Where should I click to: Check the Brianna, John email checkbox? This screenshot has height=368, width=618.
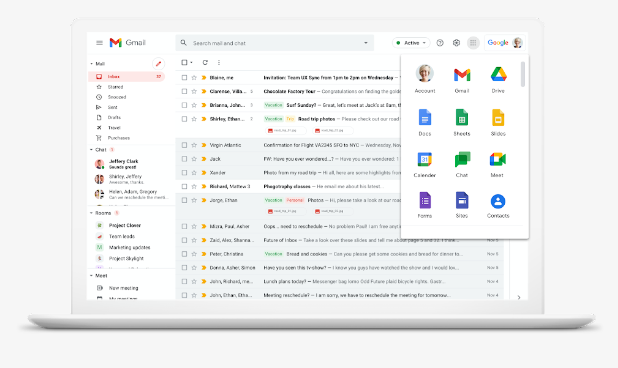point(184,105)
